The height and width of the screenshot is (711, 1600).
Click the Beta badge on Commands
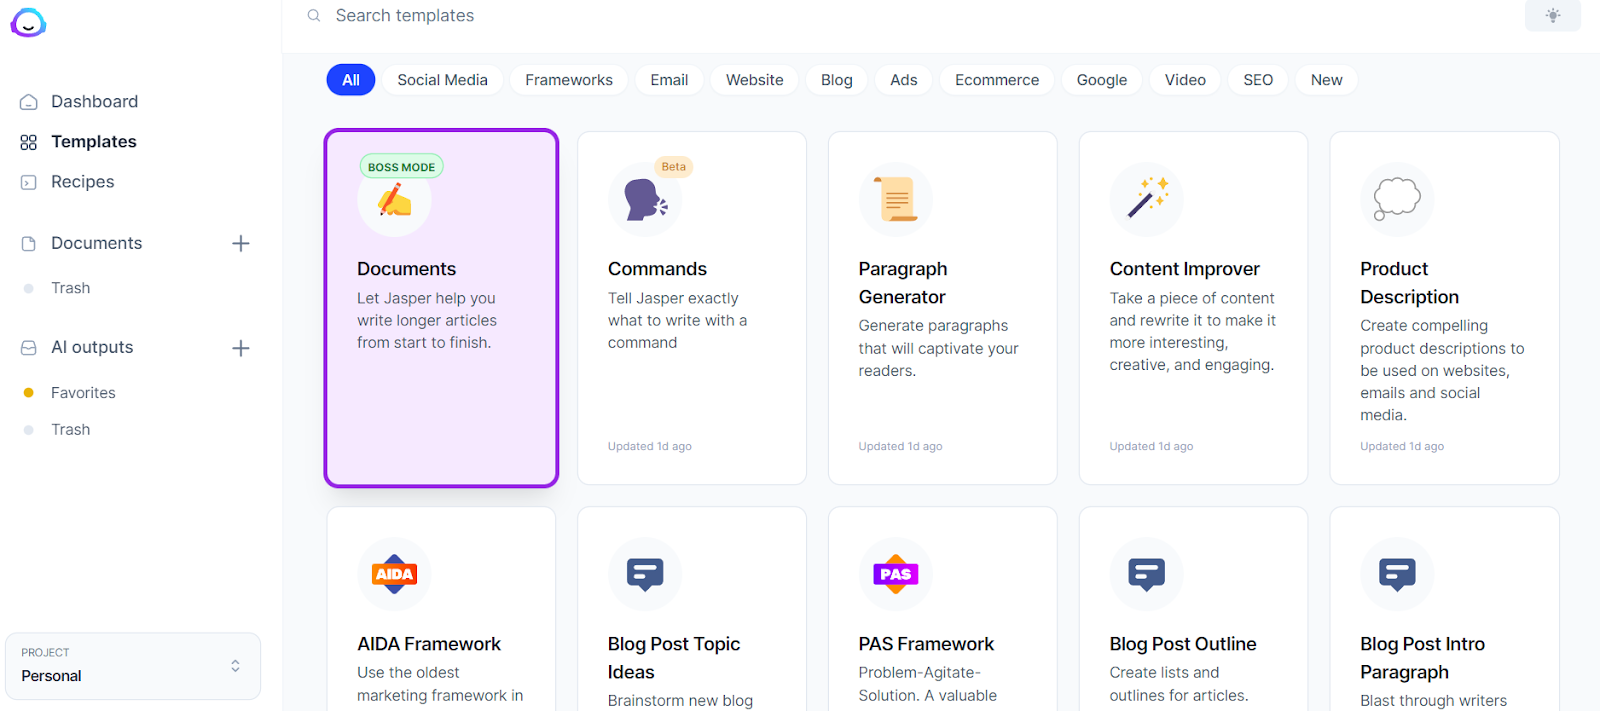[x=674, y=167]
